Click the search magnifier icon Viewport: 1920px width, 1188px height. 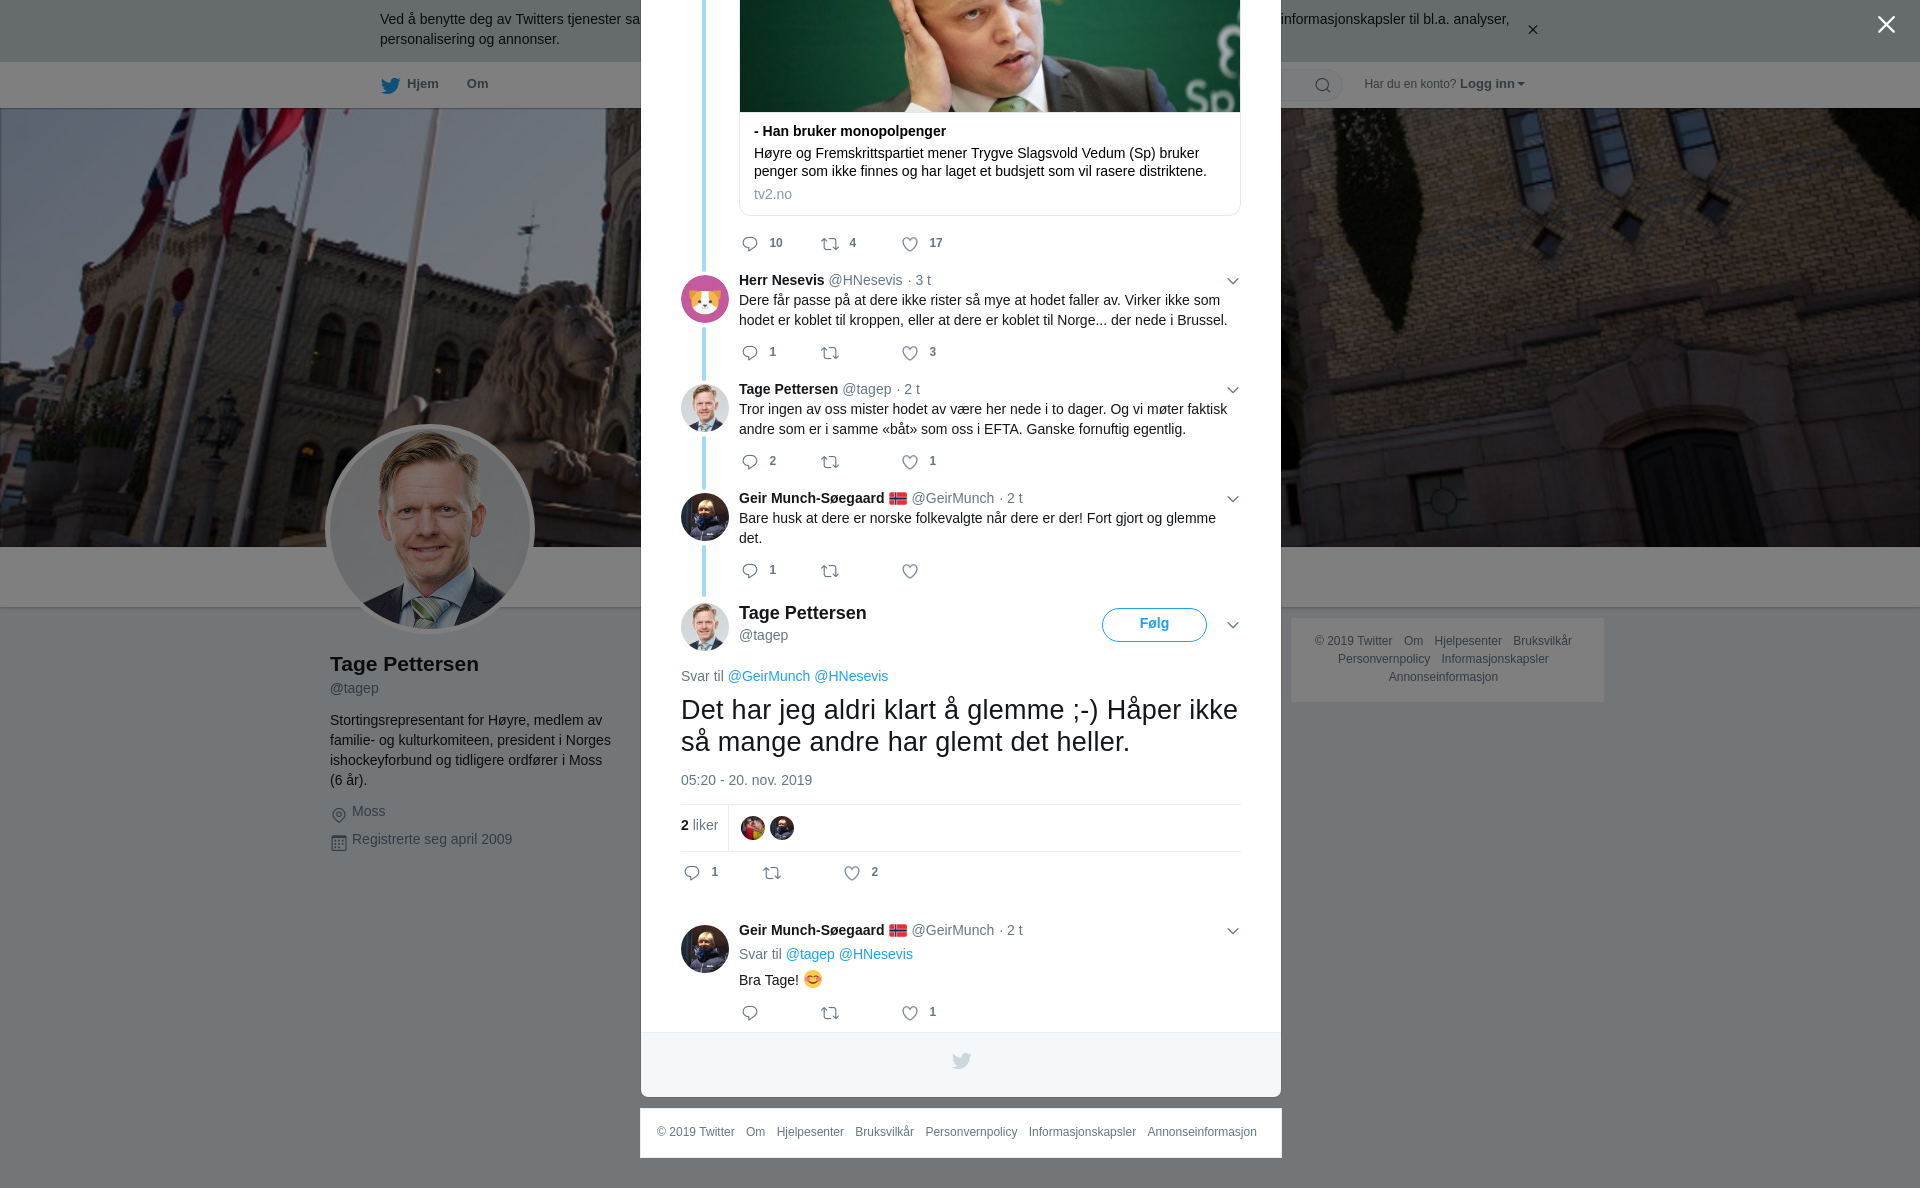tap(1323, 85)
